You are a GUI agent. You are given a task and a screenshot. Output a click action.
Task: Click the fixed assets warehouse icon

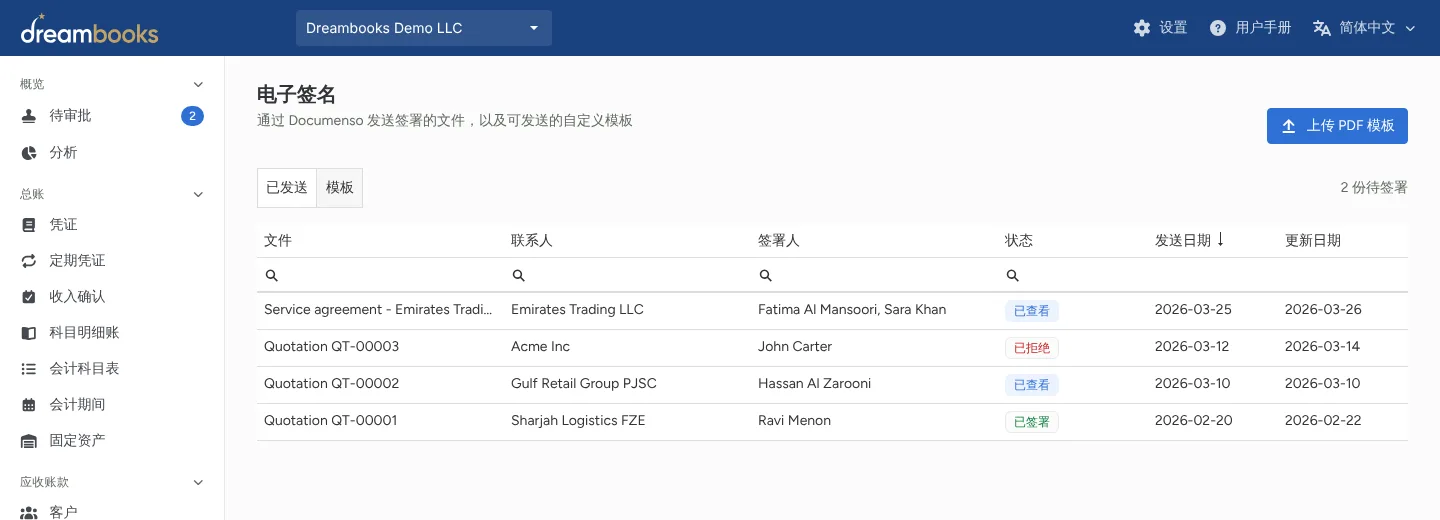(29, 441)
